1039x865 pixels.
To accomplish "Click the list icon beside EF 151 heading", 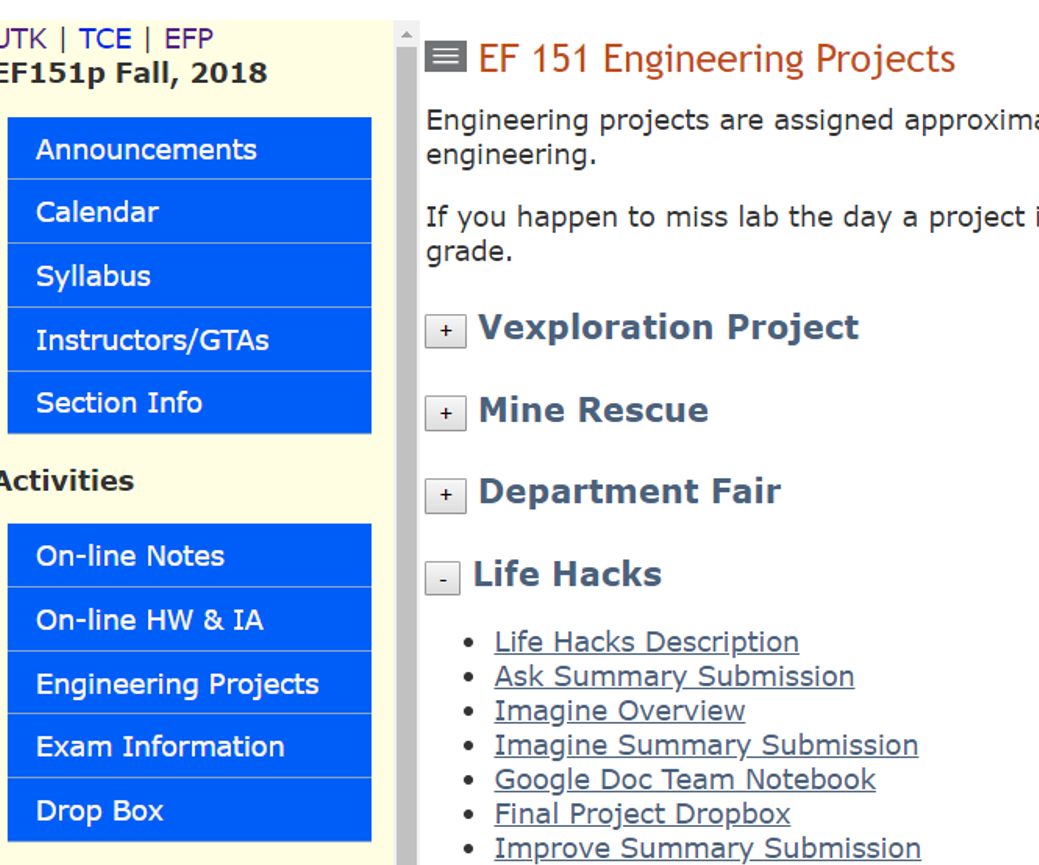I will (x=445, y=58).
